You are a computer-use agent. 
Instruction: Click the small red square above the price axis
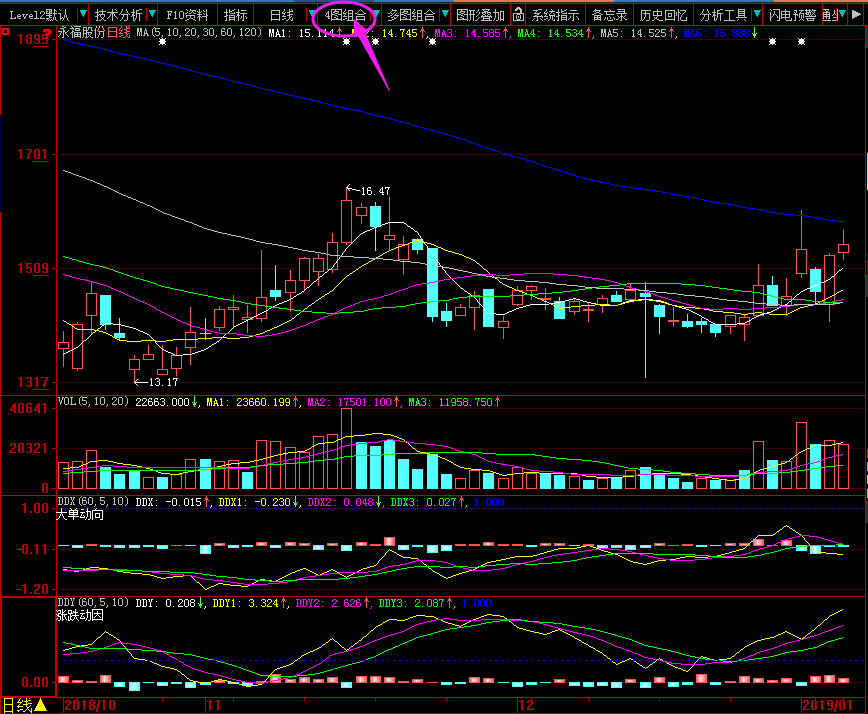(x=5, y=33)
